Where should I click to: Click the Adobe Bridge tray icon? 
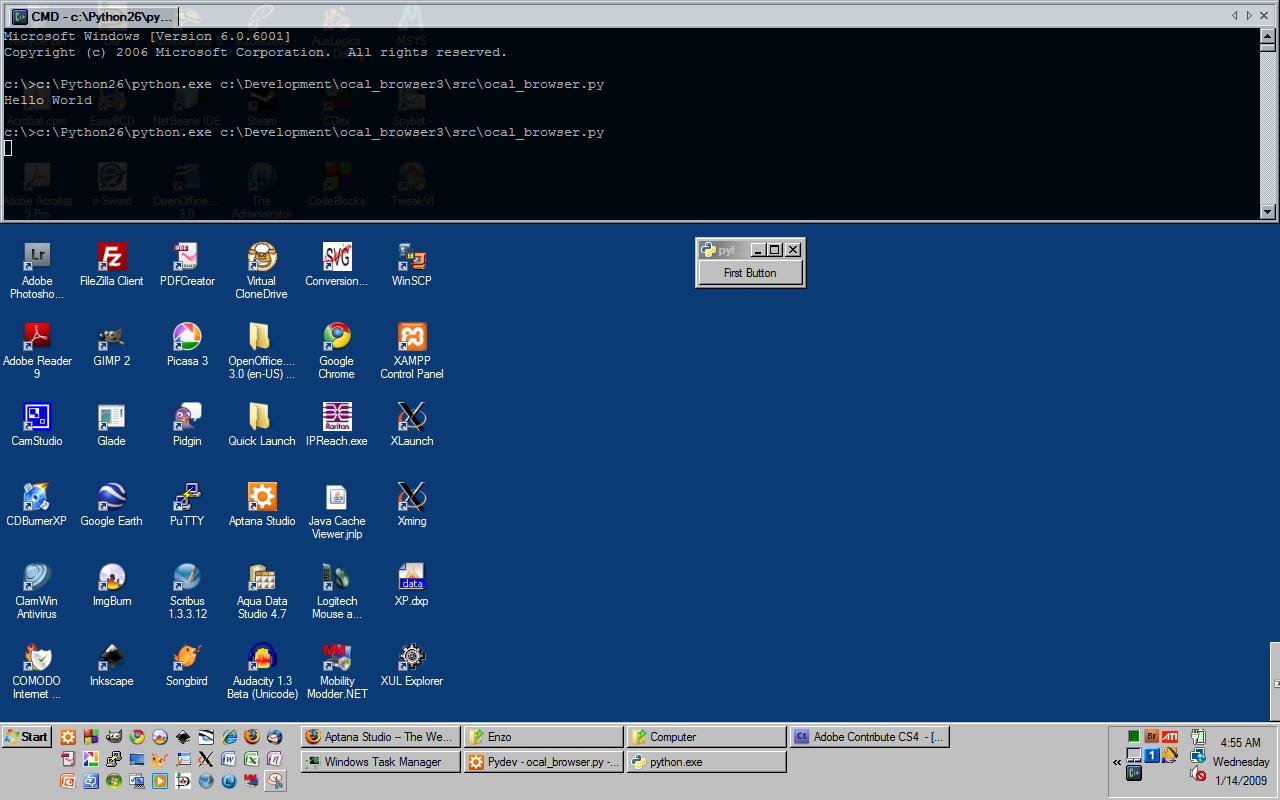[x=1152, y=737]
